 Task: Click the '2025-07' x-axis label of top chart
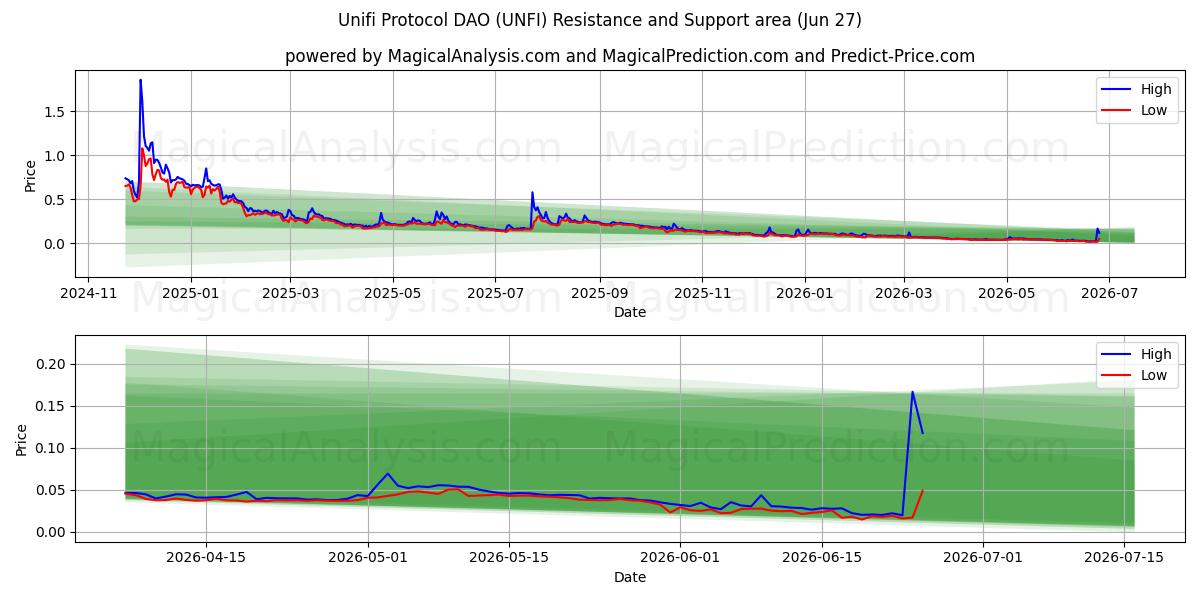point(495,294)
